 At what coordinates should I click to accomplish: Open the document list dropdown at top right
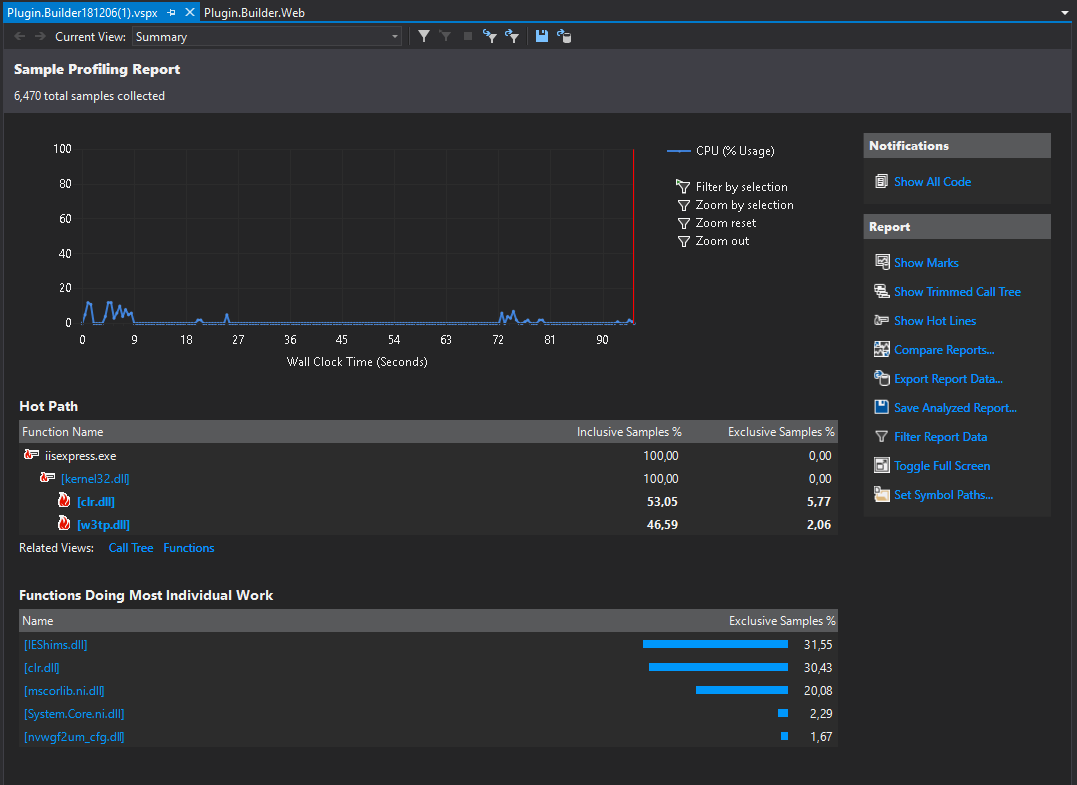(x=1066, y=12)
